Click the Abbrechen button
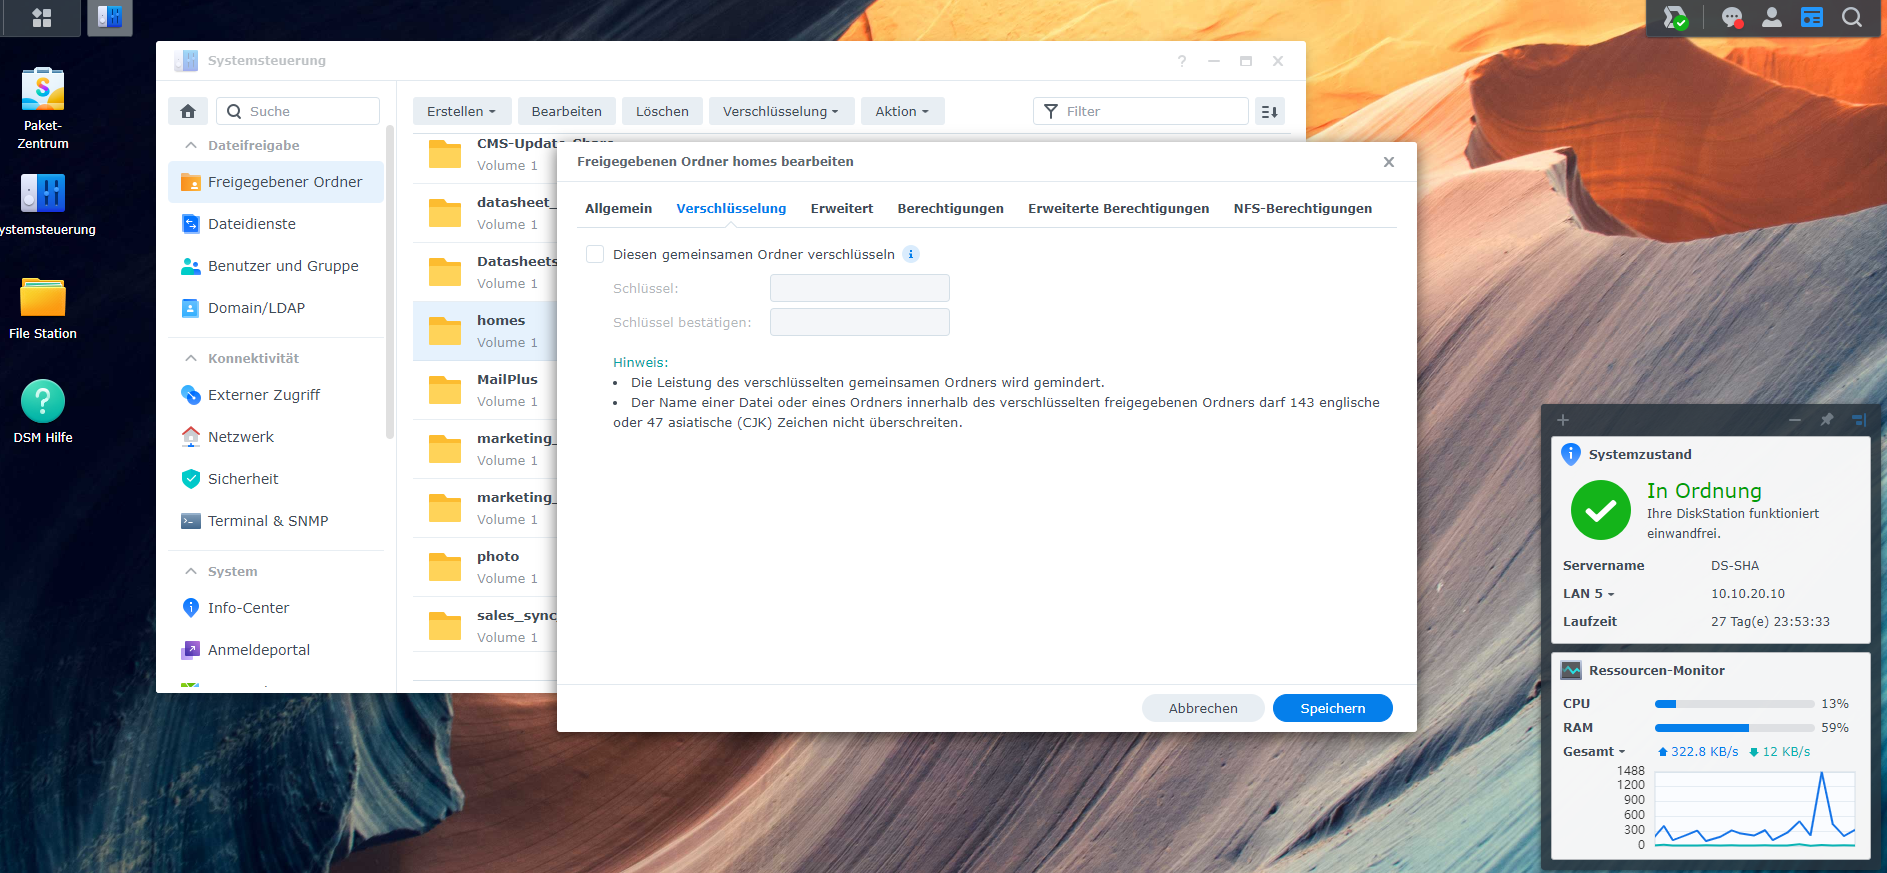 click(x=1203, y=708)
